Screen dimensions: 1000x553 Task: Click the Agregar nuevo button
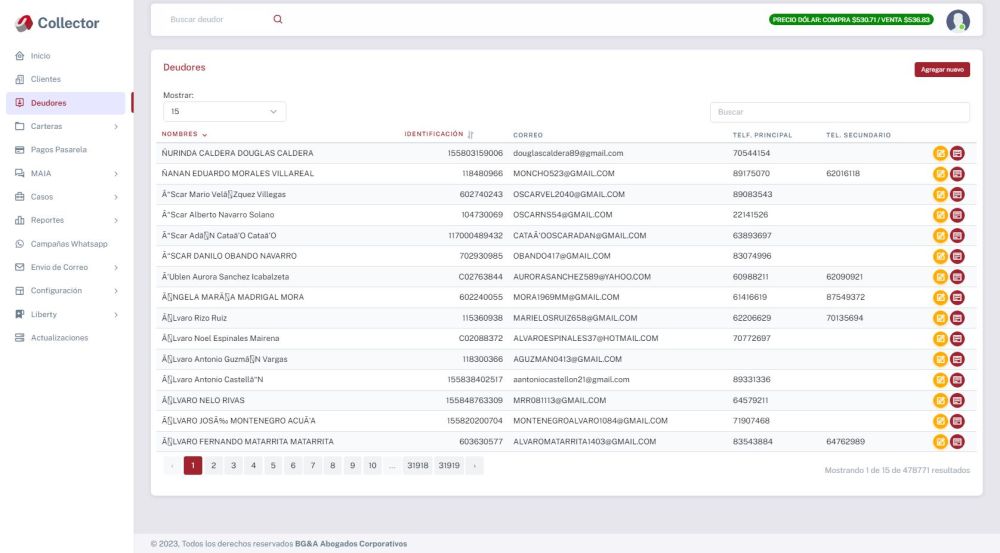tap(942, 70)
